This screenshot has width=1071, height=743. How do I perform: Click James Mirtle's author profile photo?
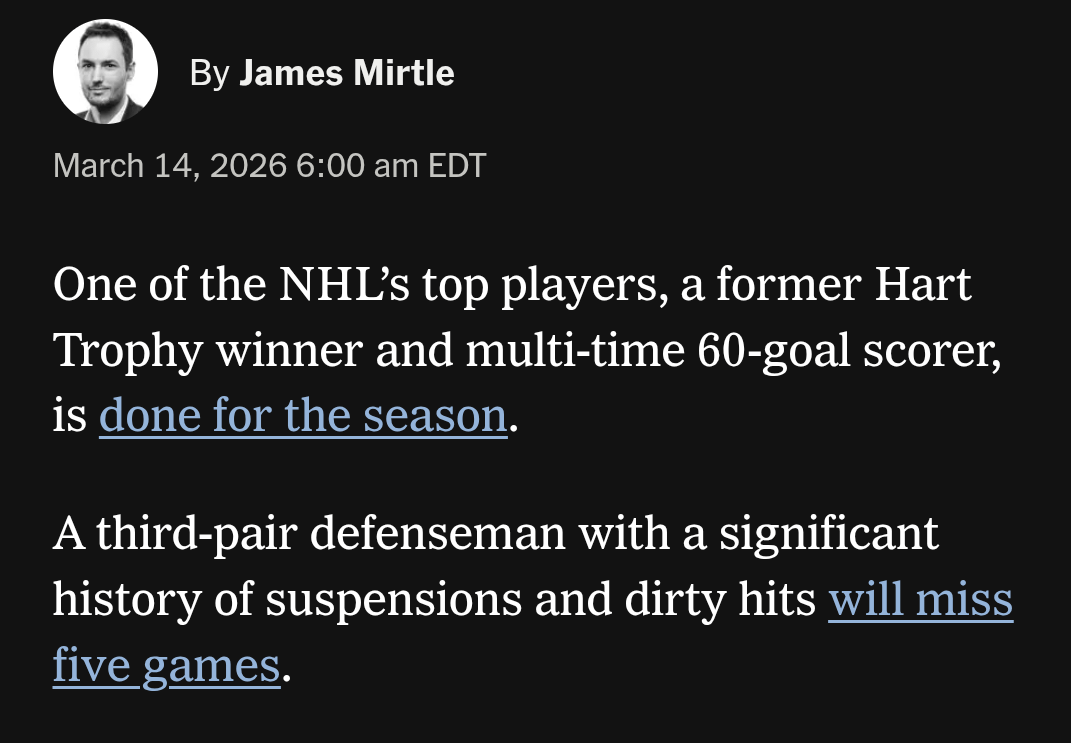pyautogui.click(x=105, y=72)
